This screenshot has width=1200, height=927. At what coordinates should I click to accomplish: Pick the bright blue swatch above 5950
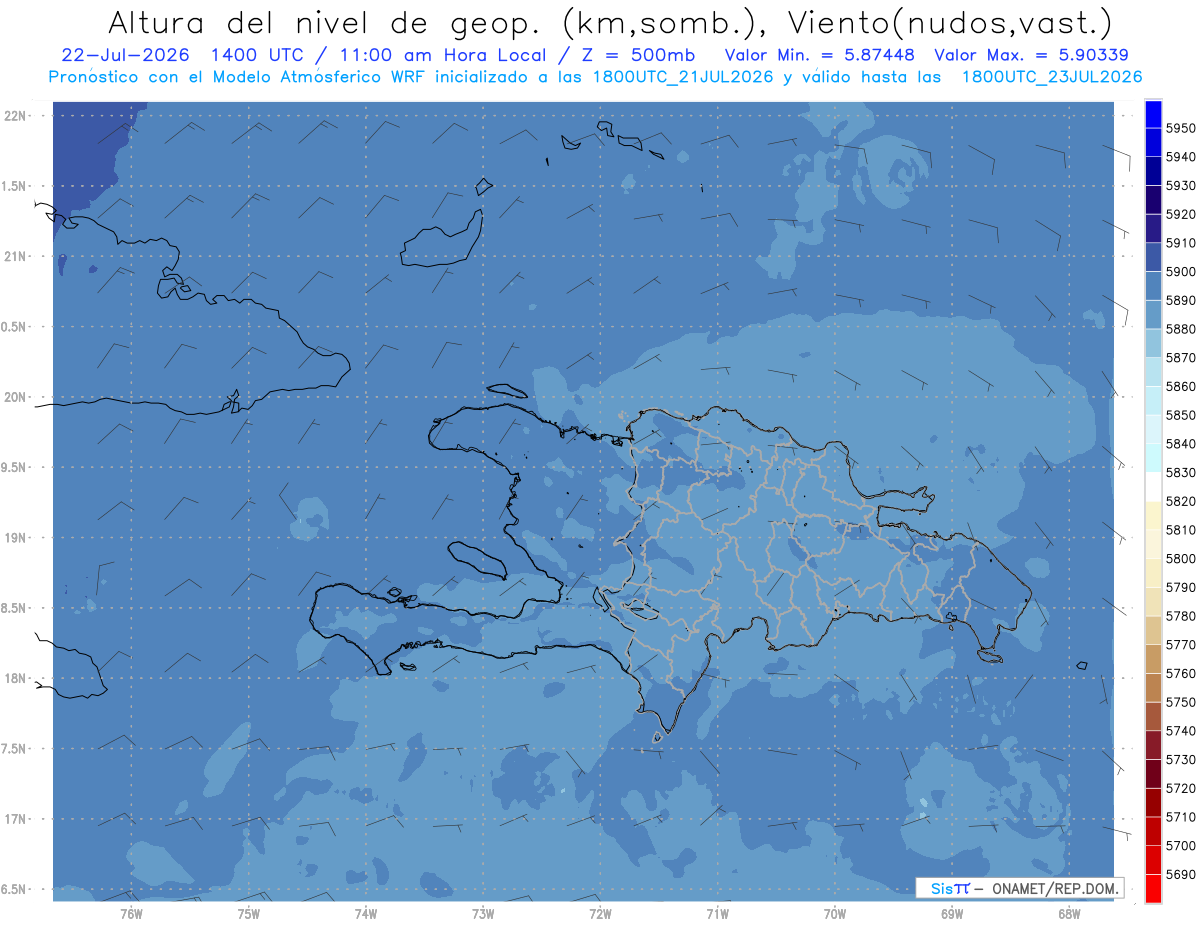click(x=1153, y=114)
